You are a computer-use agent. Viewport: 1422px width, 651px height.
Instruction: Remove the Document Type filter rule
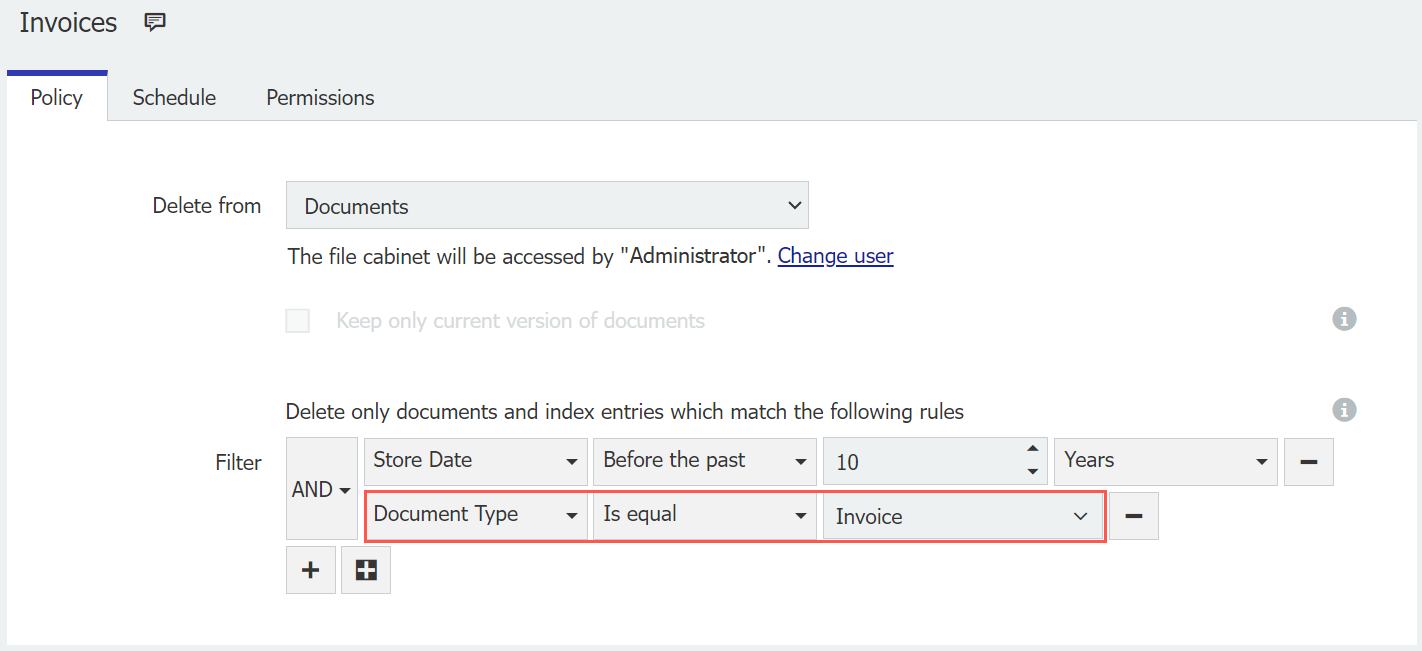[x=1133, y=515]
